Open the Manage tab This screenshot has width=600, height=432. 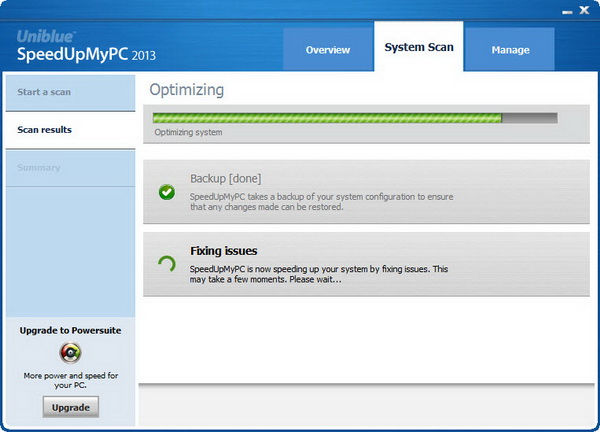pos(510,49)
